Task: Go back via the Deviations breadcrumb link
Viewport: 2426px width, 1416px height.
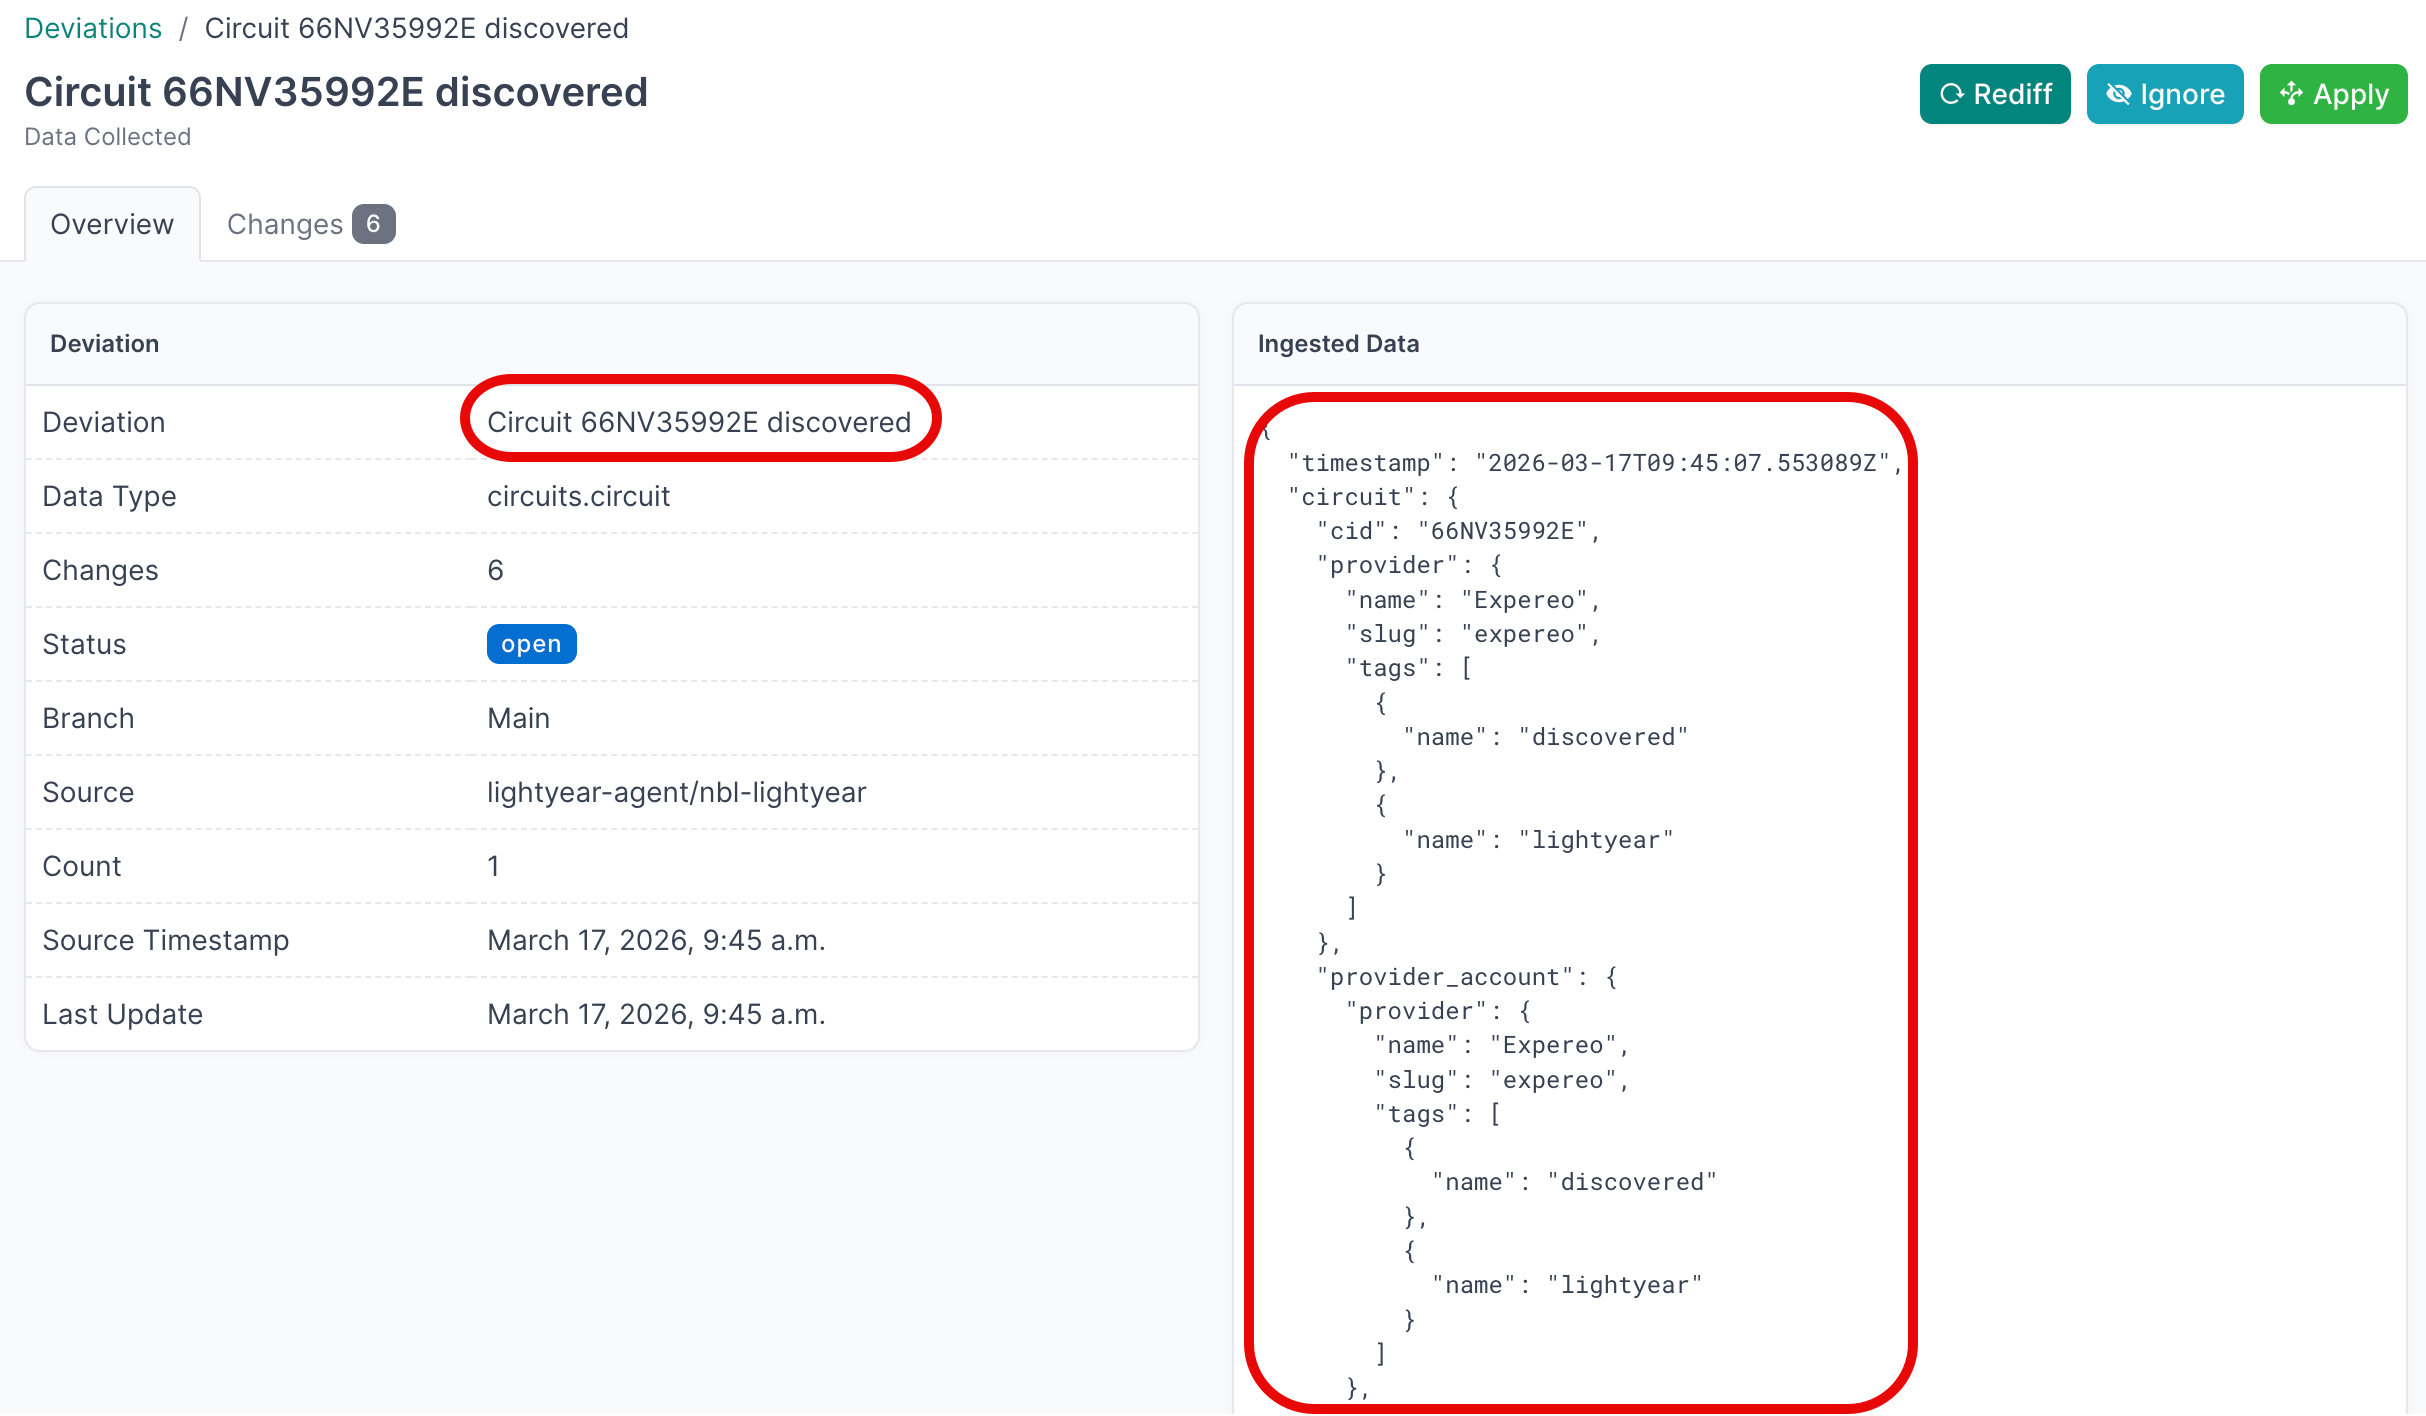Action: pos(93,28)
